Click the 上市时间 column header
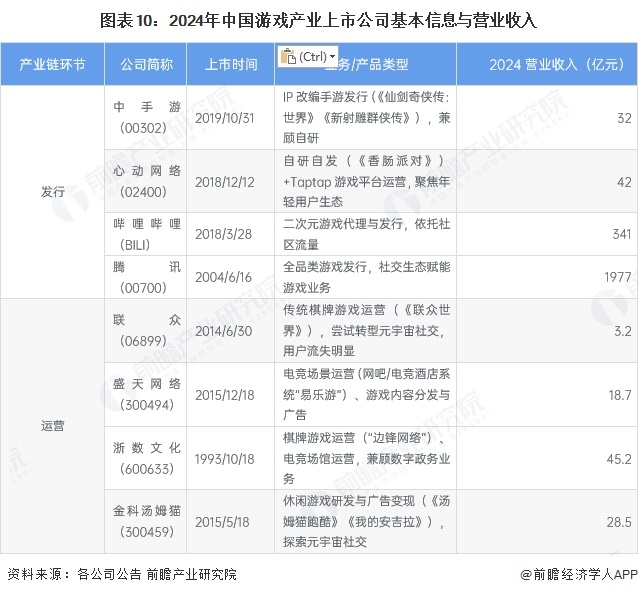This screenshot has height=595, width=638. point(232,65)
